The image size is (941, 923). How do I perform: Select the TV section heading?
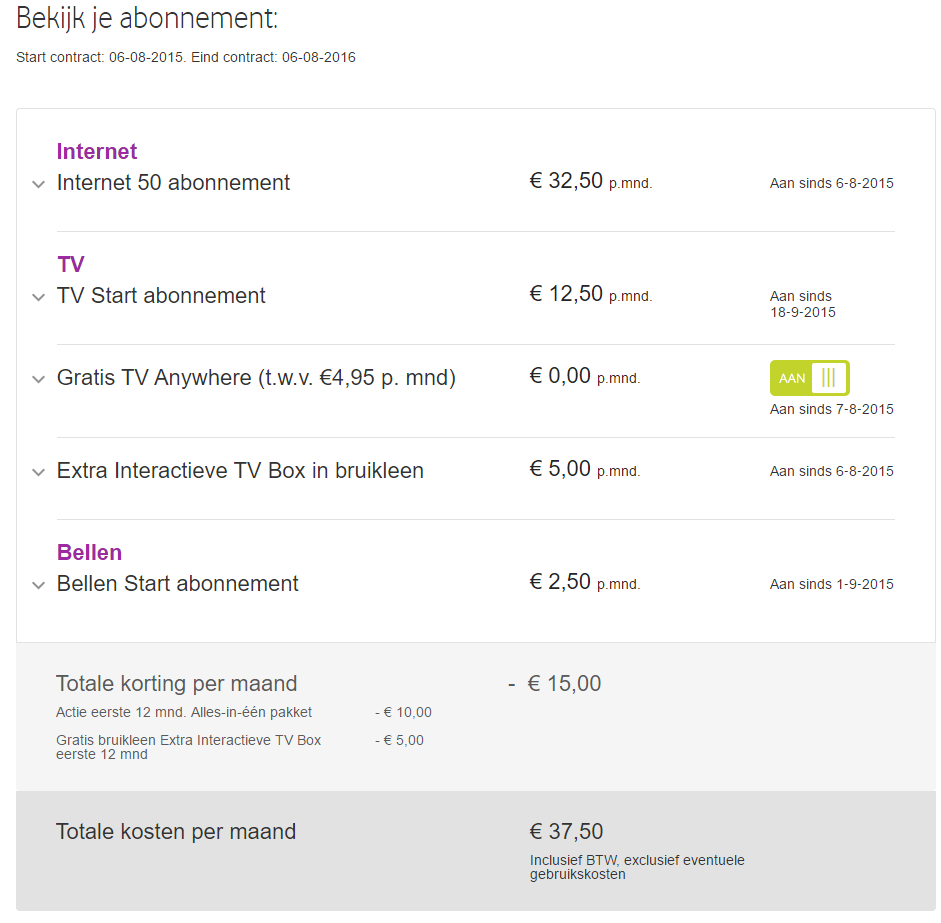[x=71, y=265]
